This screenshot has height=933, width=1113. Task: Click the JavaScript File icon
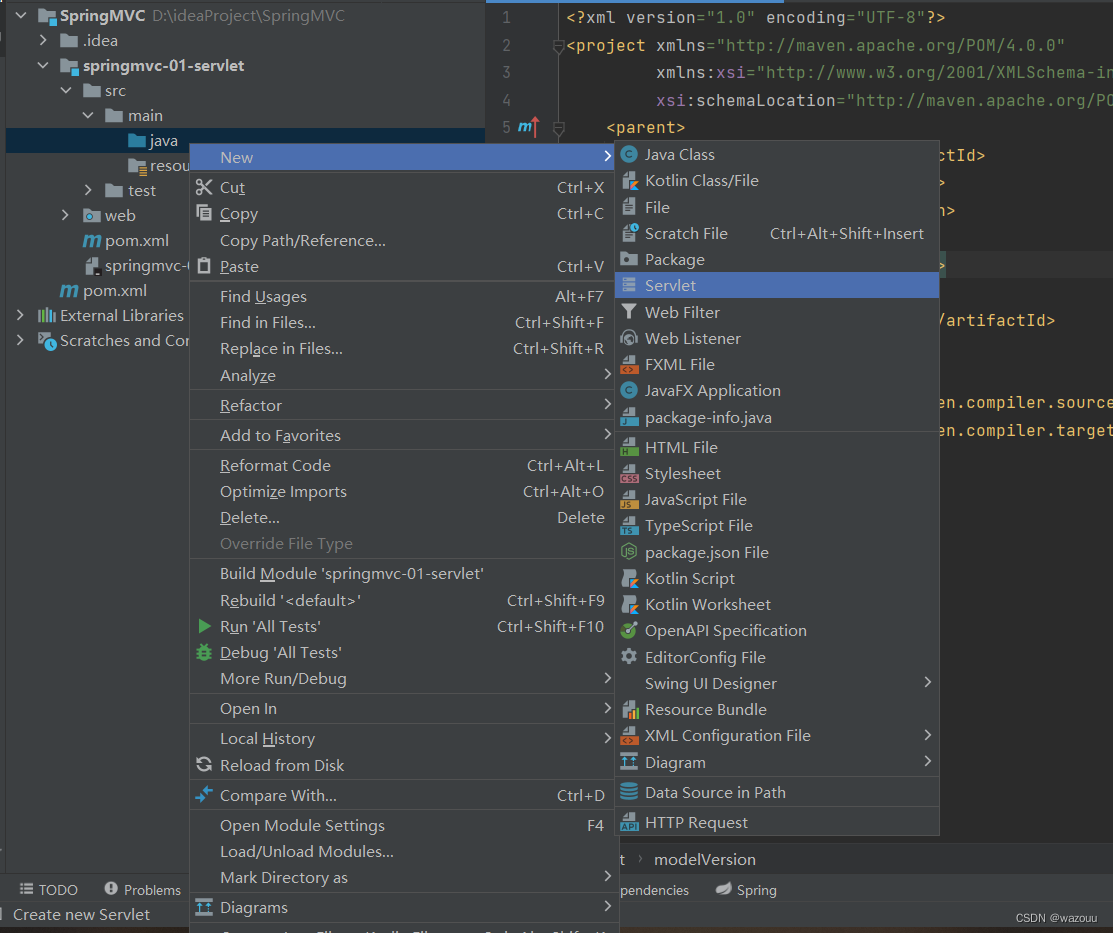(629, 500)
